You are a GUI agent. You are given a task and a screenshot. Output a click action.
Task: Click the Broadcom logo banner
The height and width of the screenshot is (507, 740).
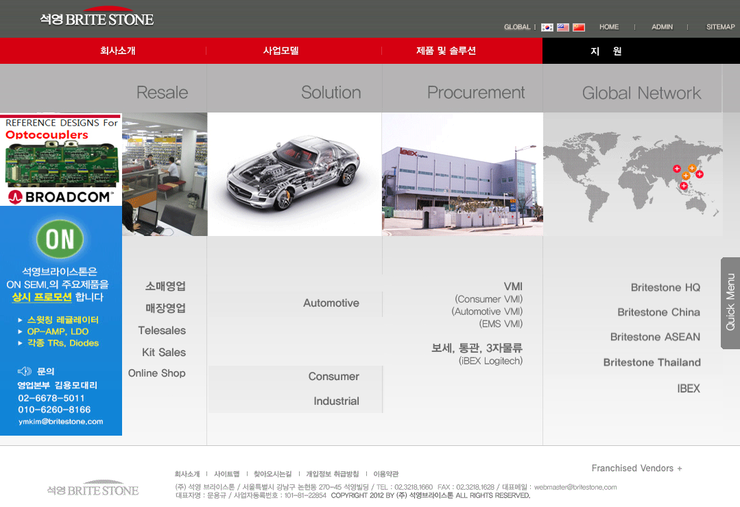click(x=61, y=196)
